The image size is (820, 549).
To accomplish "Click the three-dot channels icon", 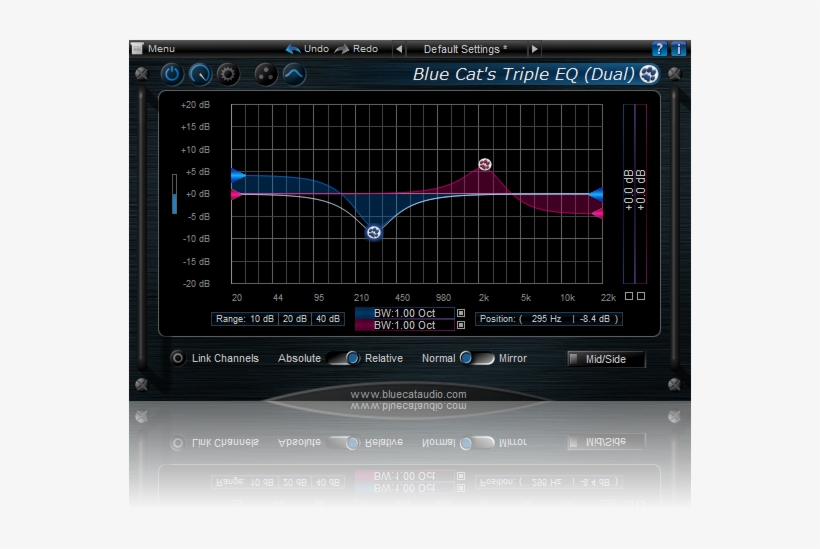I will pyautogui.click(x=266, y=74).
